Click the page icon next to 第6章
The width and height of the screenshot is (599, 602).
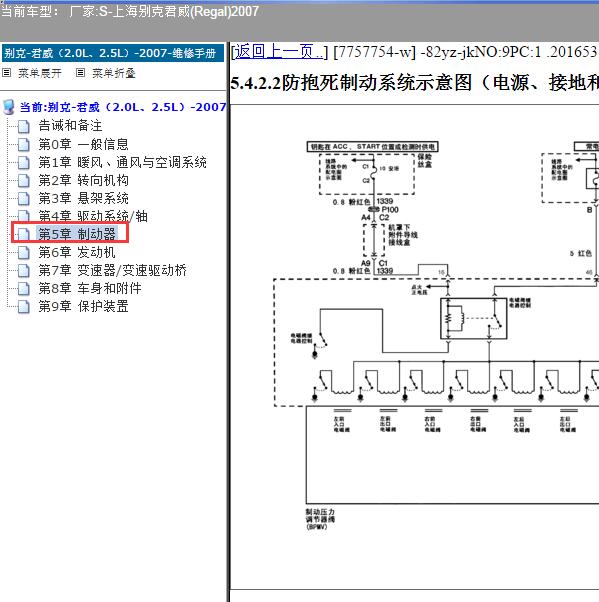[24, 253]
